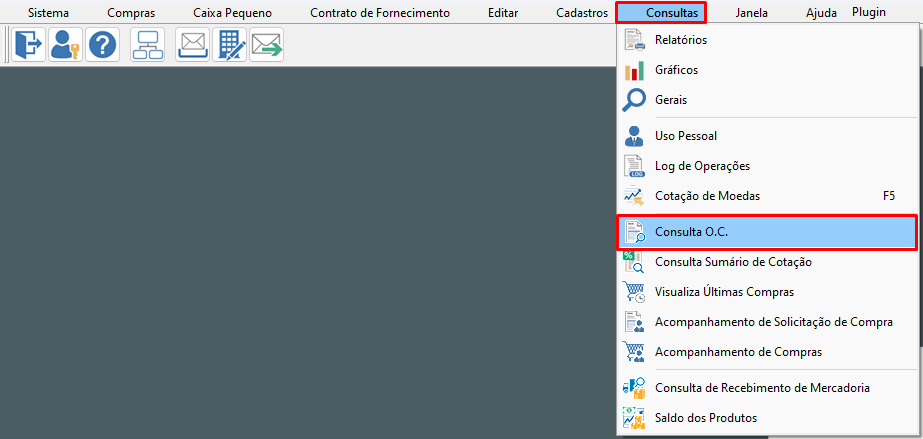This screenshot has width=923, height=439.
Task: Open Log de Operações
Action: pyautogui.click(x=769, y=166)
